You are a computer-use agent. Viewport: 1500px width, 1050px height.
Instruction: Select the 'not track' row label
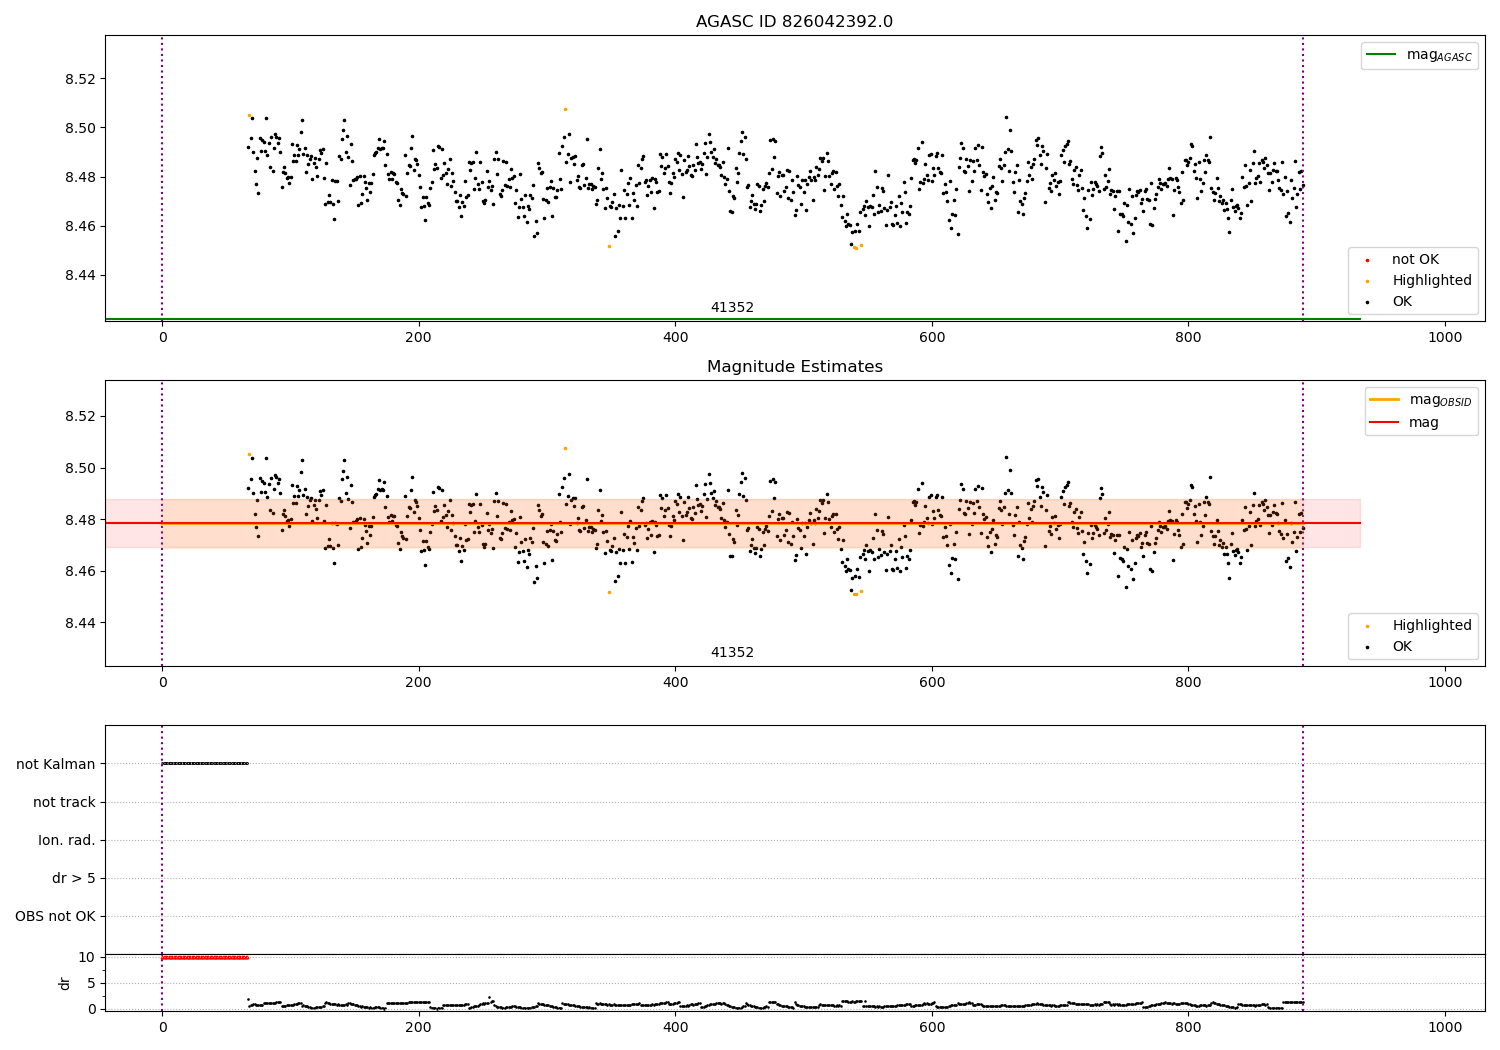(x=64, y=802)
